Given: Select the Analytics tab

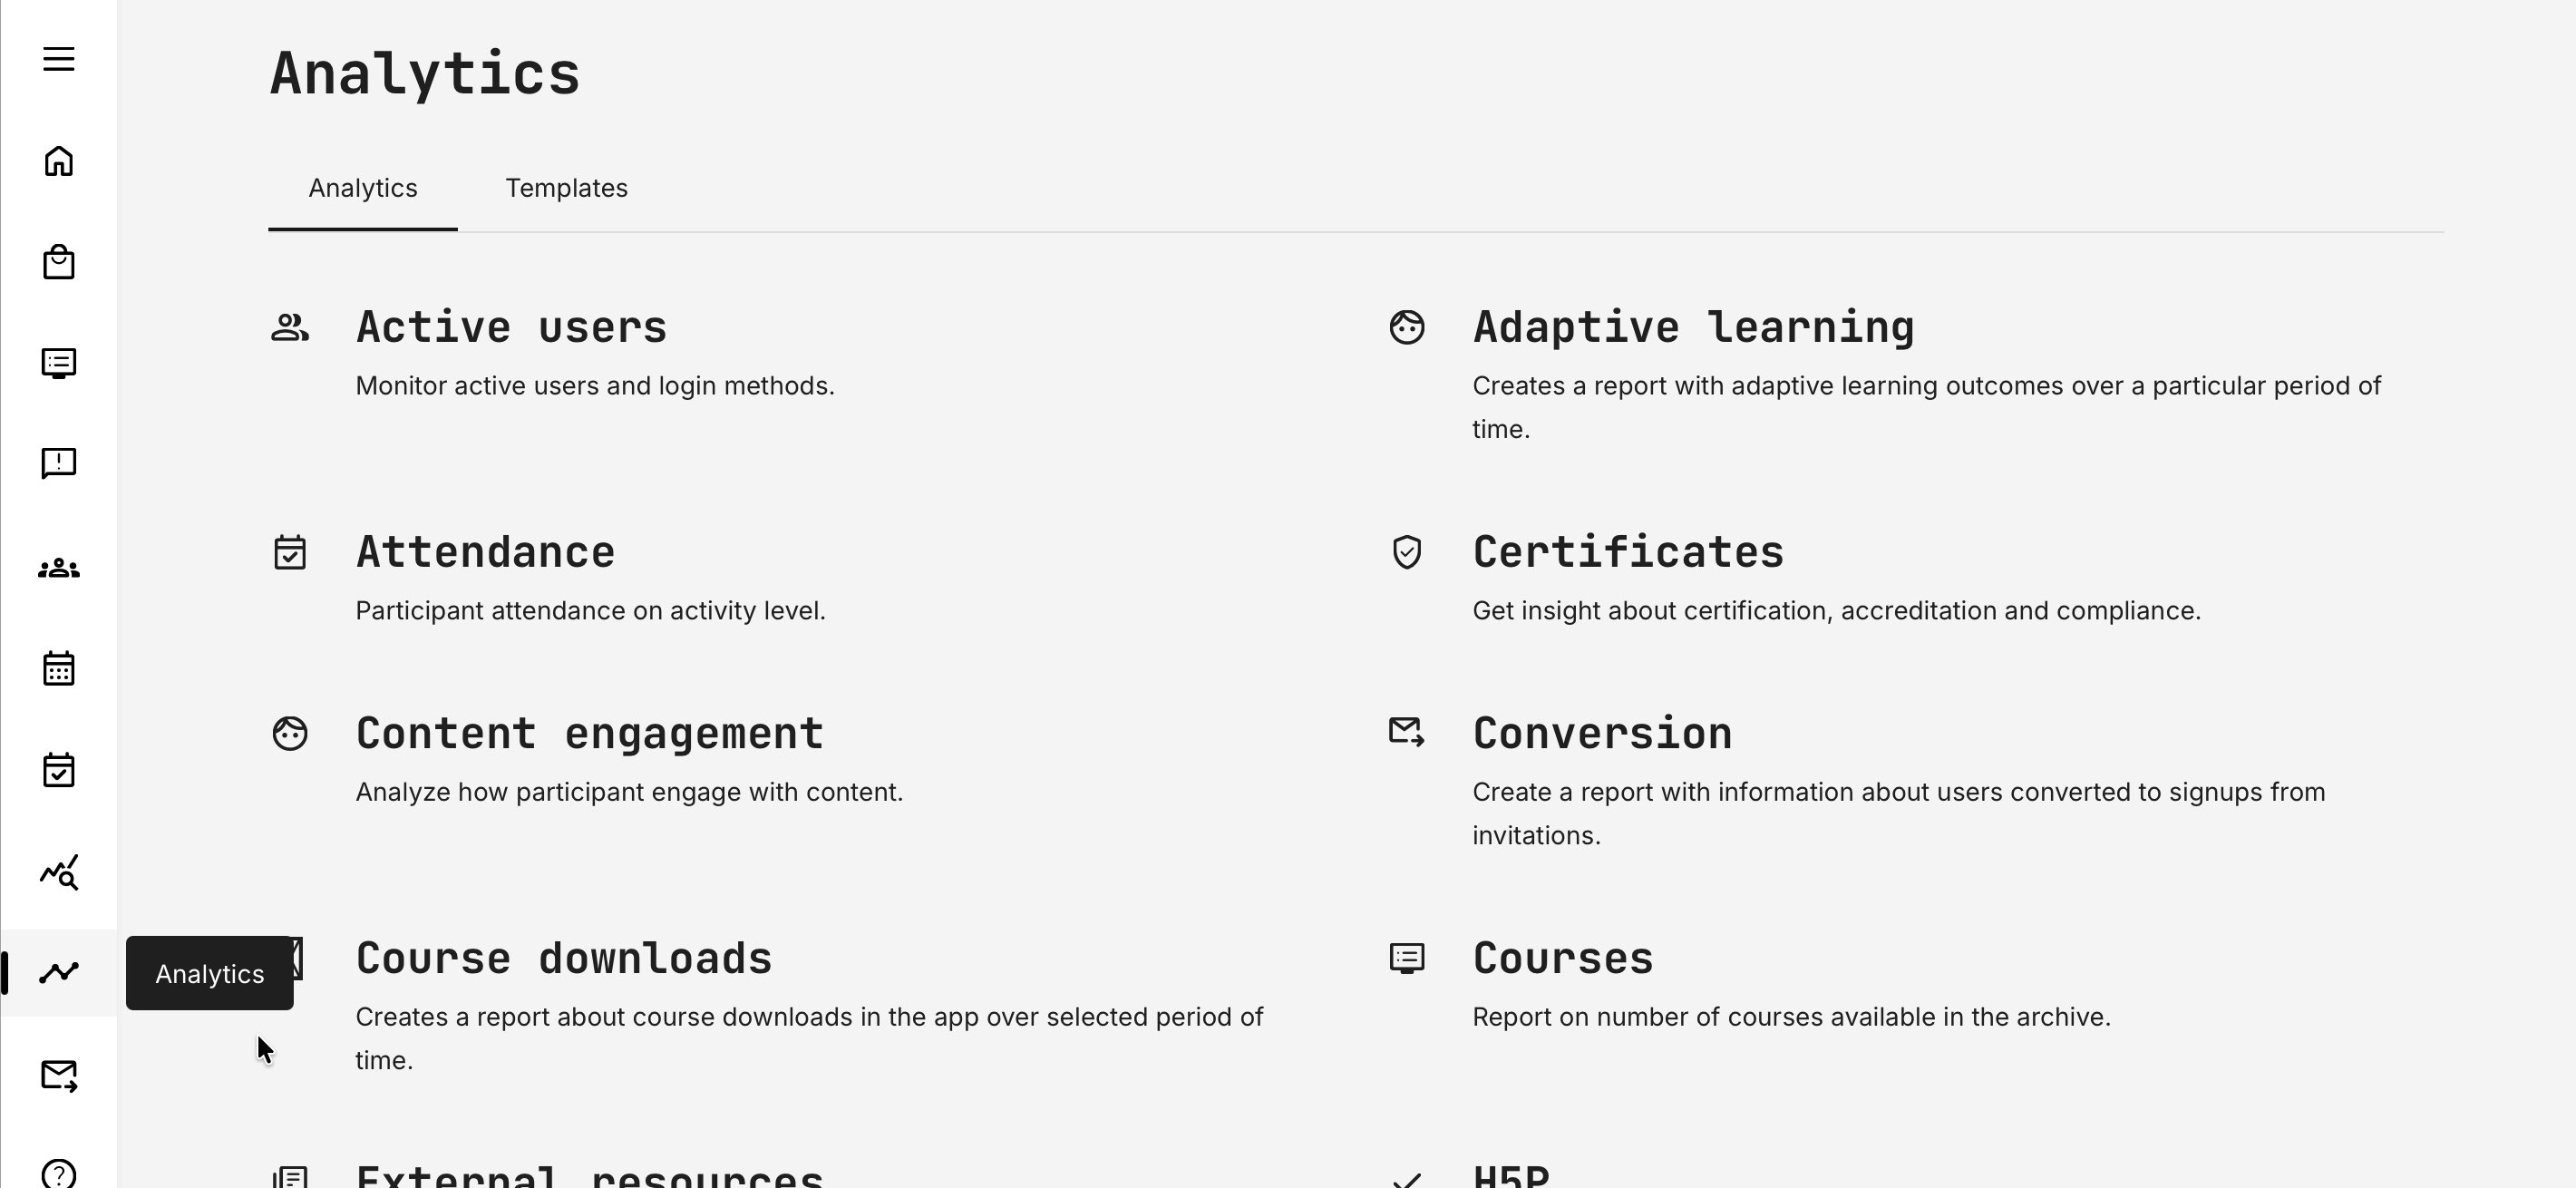Looking at the screenshot, I should pos(363,188).
